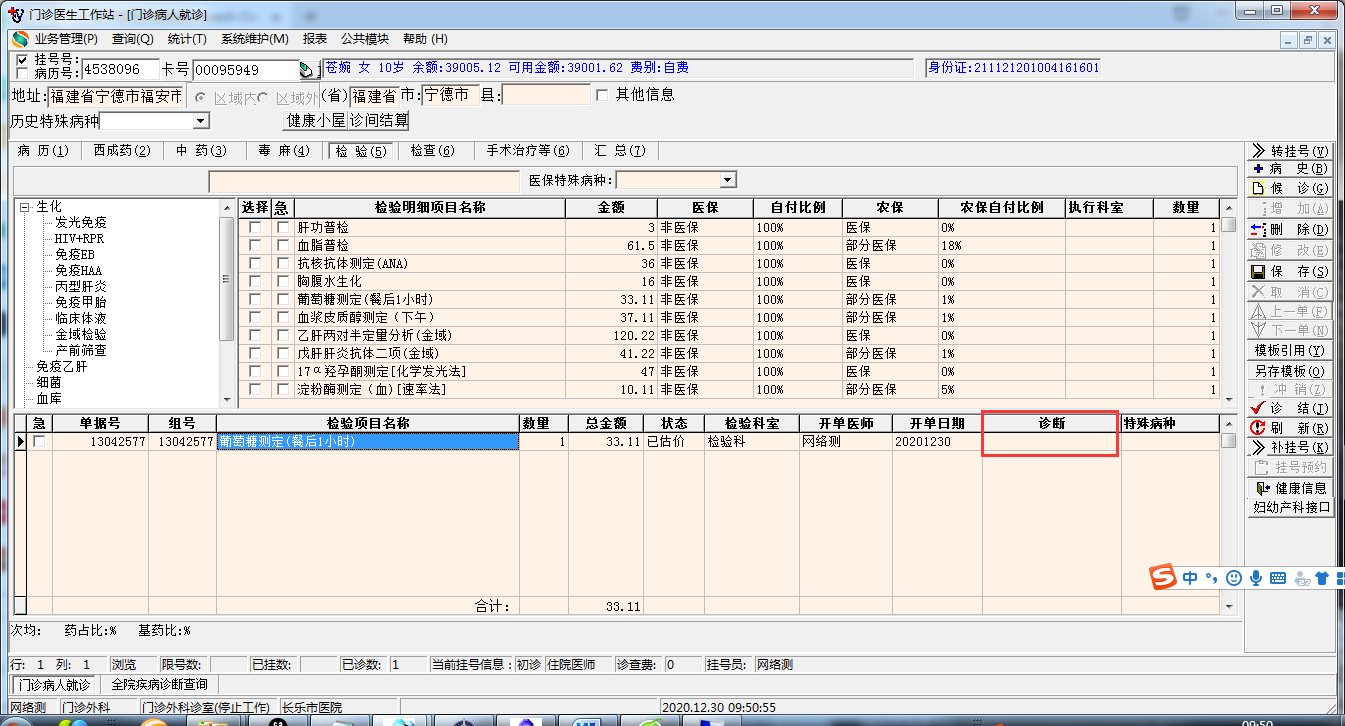This screenshot has width=1345, height=726.
Task: Select 发光免疫 in the tree
Action: [80, 223]
